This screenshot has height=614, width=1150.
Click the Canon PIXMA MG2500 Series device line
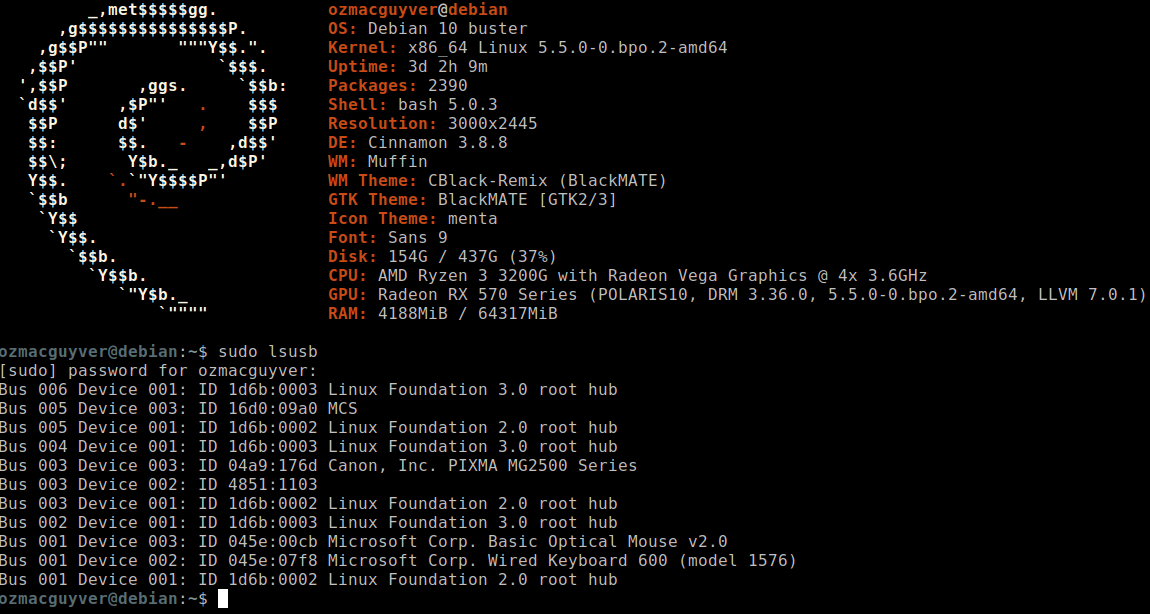(x=318, y=465)
